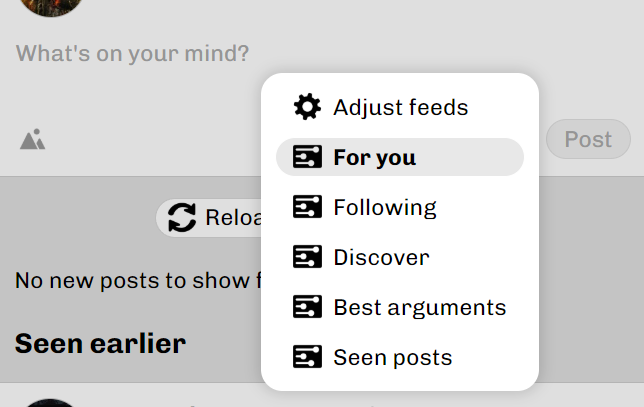Click the feed icon next to For you
This screenshot has width=644, height=407.
pyautogui.click(x=307, y=157)
